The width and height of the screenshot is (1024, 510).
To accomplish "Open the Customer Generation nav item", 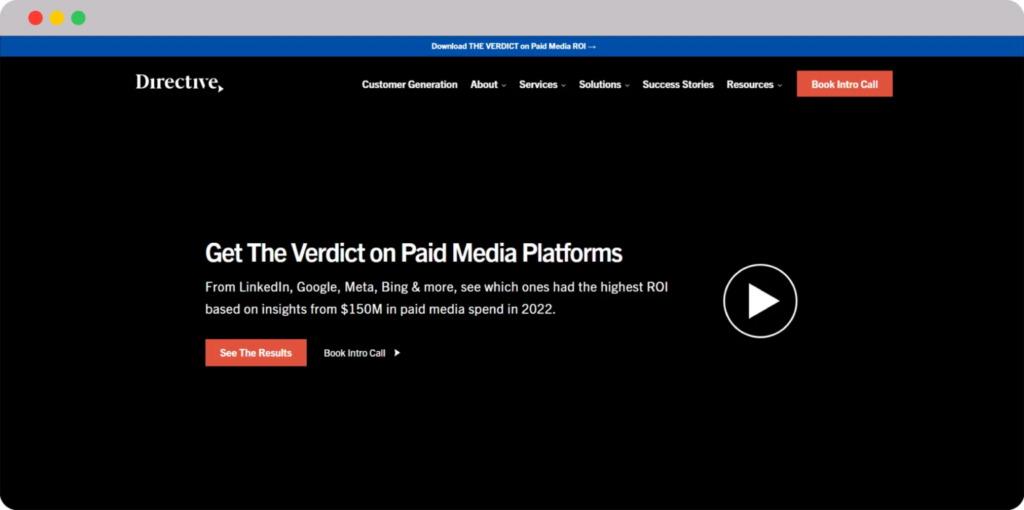I will (x=409, y=85).
